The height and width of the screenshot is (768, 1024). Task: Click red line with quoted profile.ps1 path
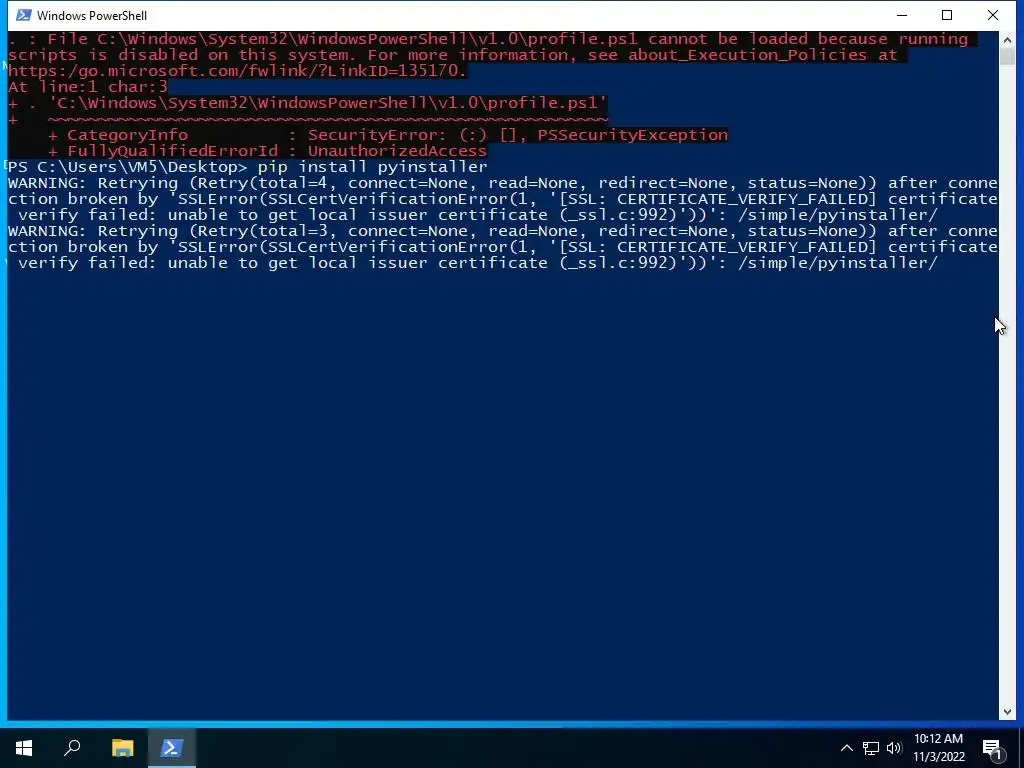308,103
